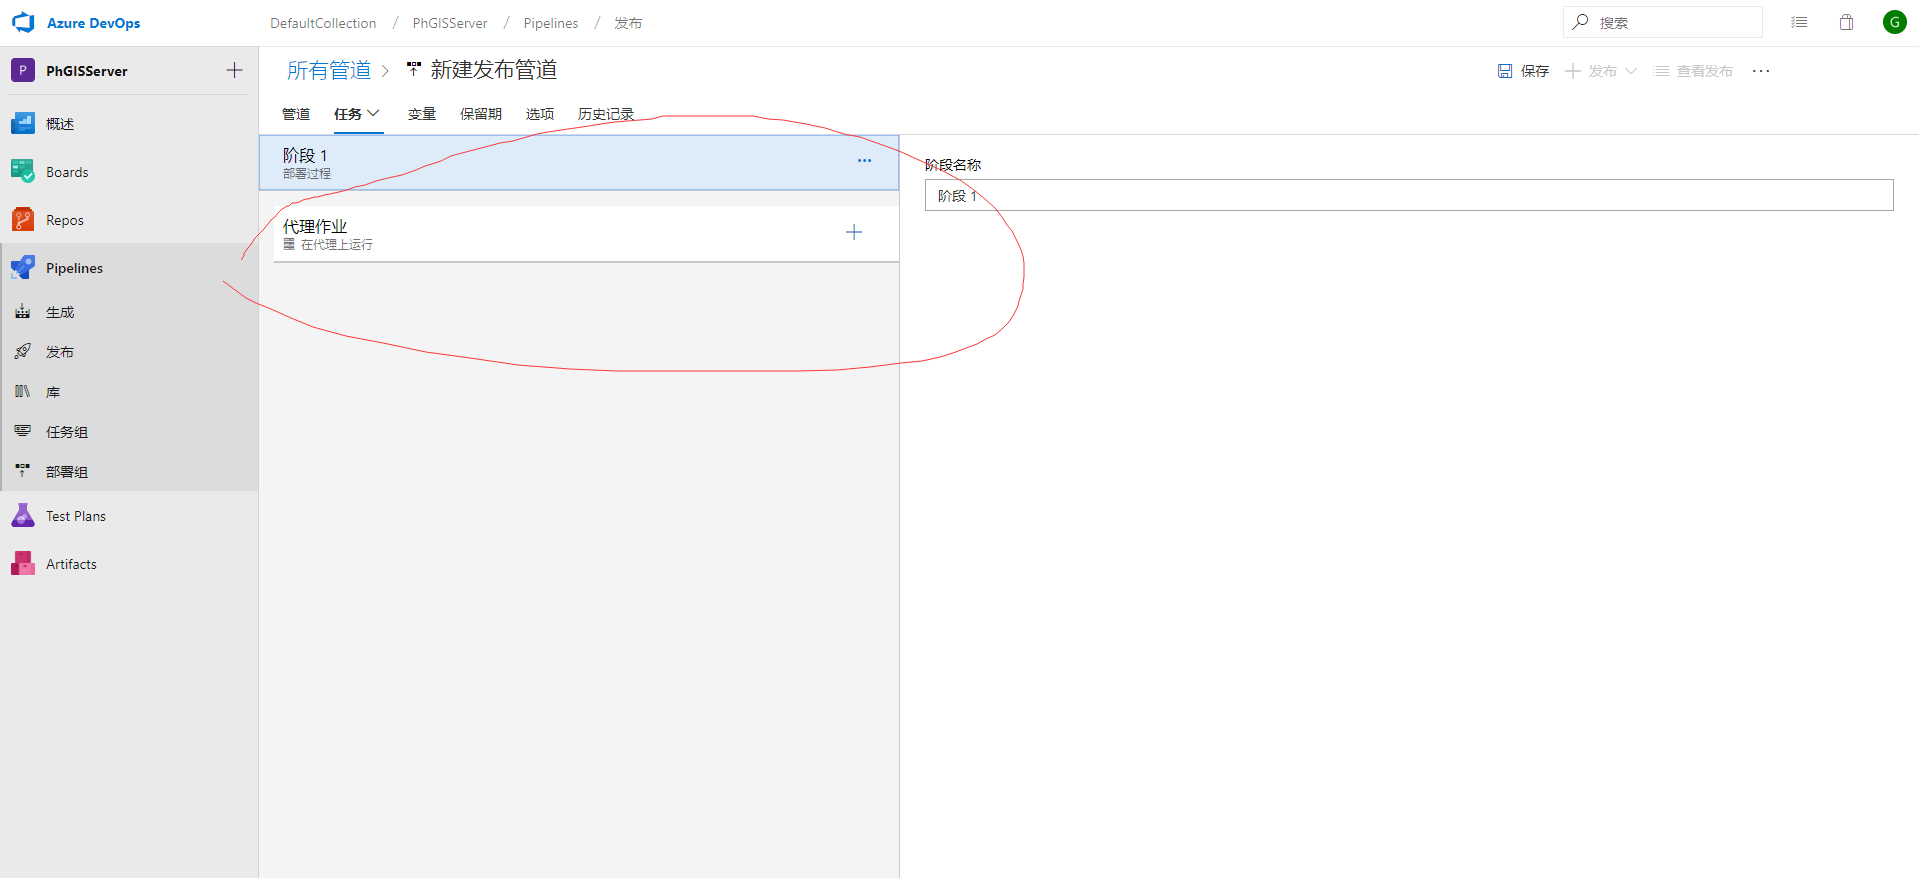Open the work items list icon in header
Viewport: 1919px width, 878px height.
(1799, 22)
